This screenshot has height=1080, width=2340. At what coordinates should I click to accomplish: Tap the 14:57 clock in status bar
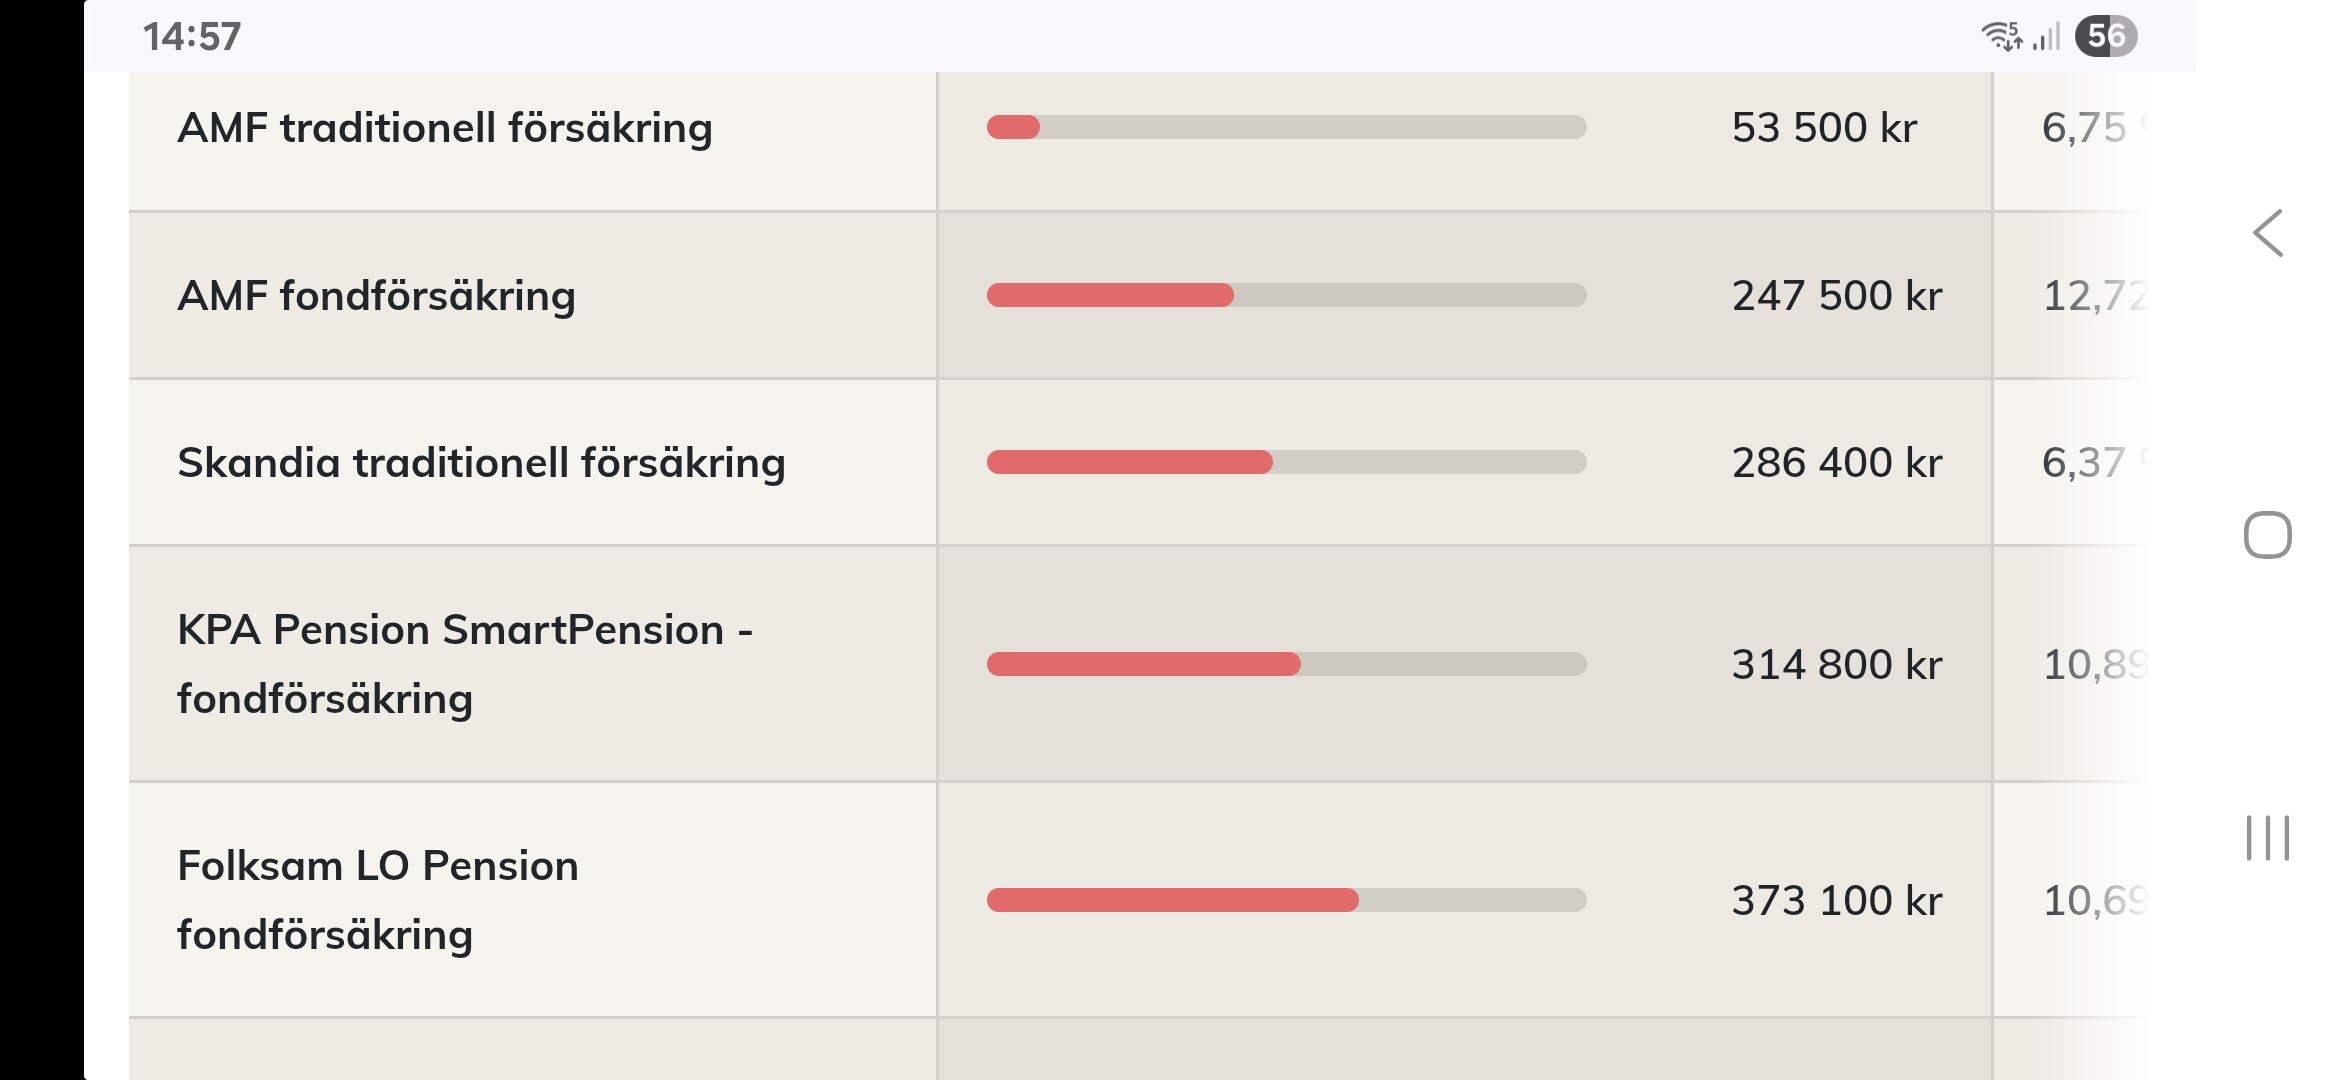click(192, 37)
